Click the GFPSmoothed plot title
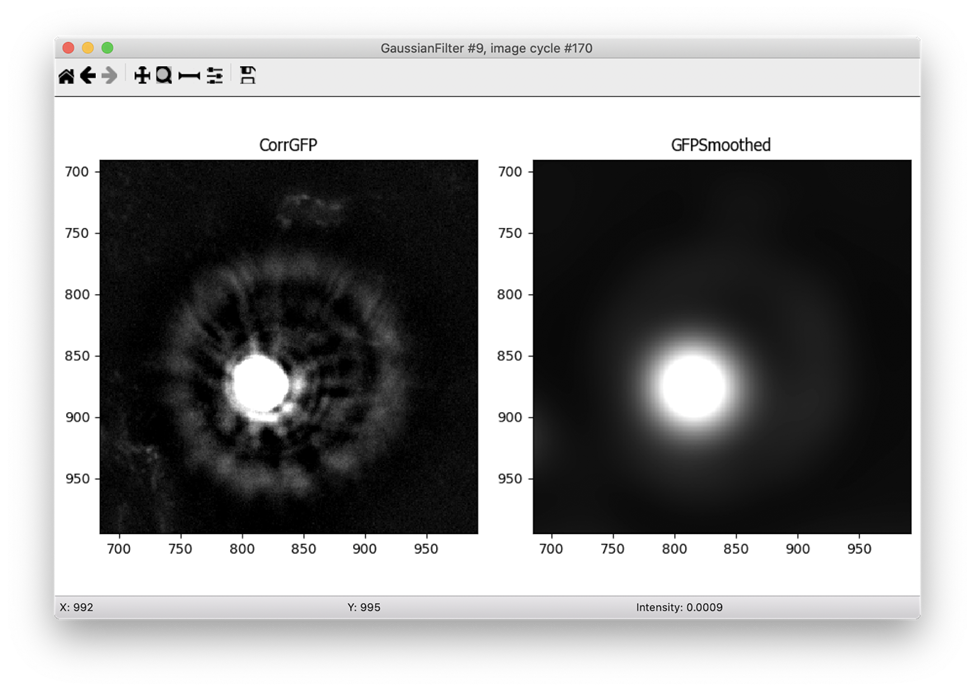Viewport: 975px width, 691px height. tap(721, 146)
